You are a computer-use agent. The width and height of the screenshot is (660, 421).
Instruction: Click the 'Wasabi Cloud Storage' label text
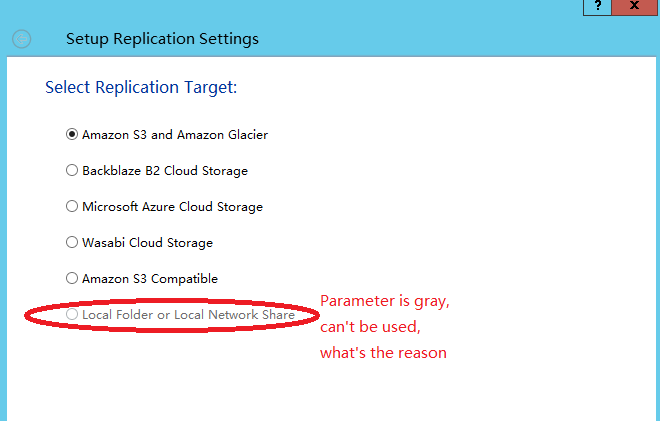147,243
